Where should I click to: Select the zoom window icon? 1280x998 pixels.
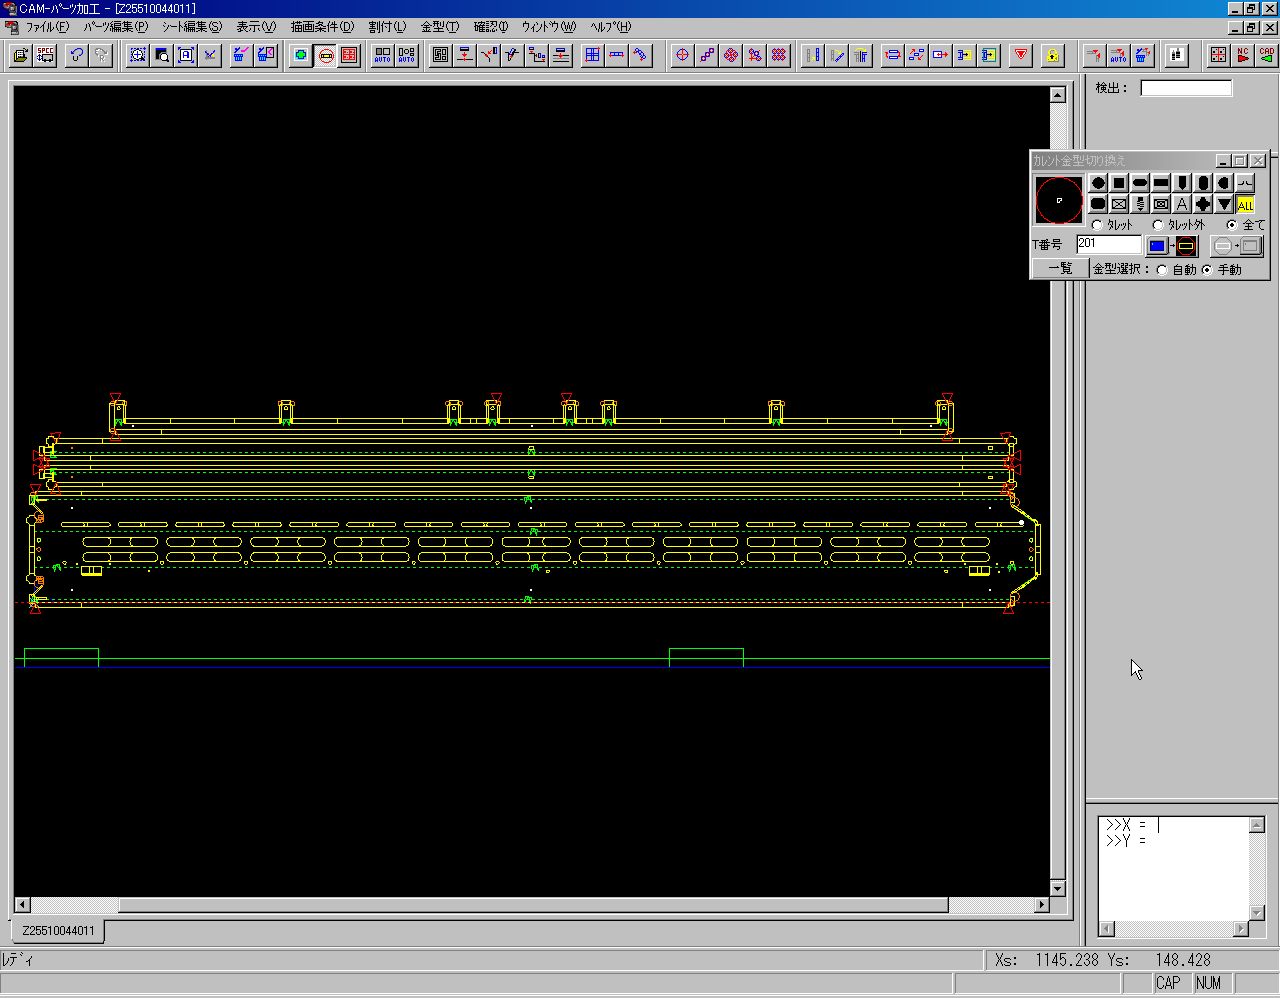point(138,55)
